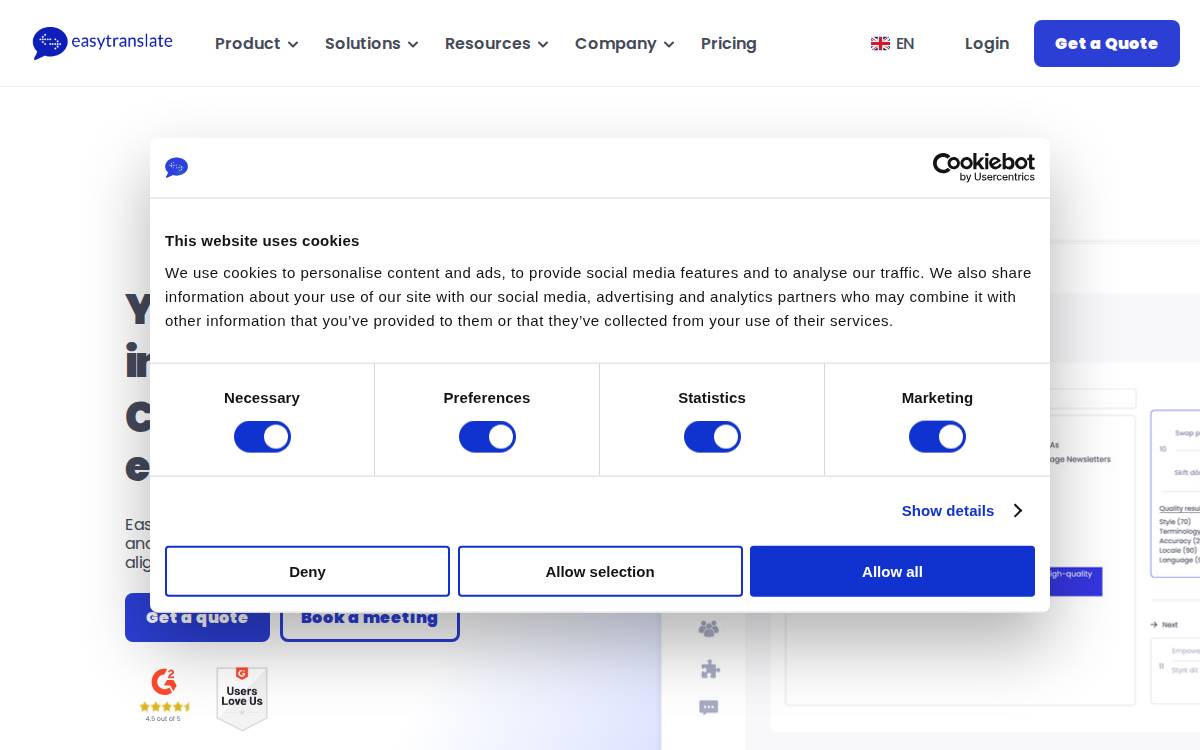Open the Product menu
Image resolution: width=1200 pixels, height=750 pixels.
pos(257,44)
